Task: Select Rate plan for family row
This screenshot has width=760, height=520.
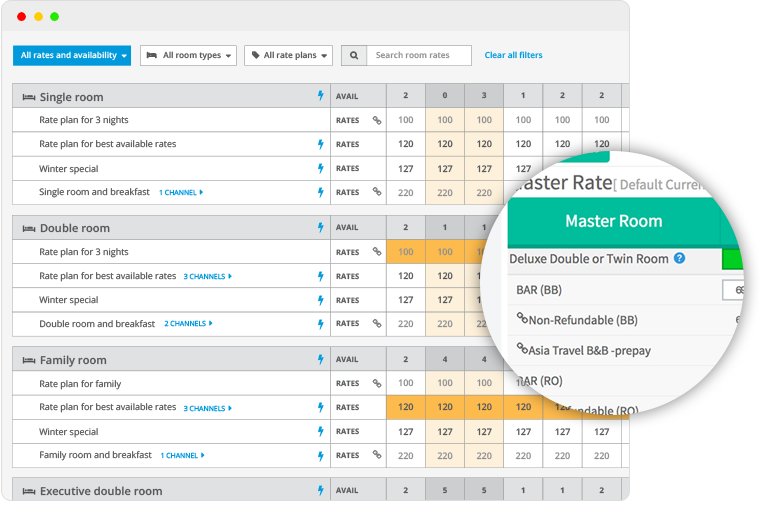Action: 80,384
